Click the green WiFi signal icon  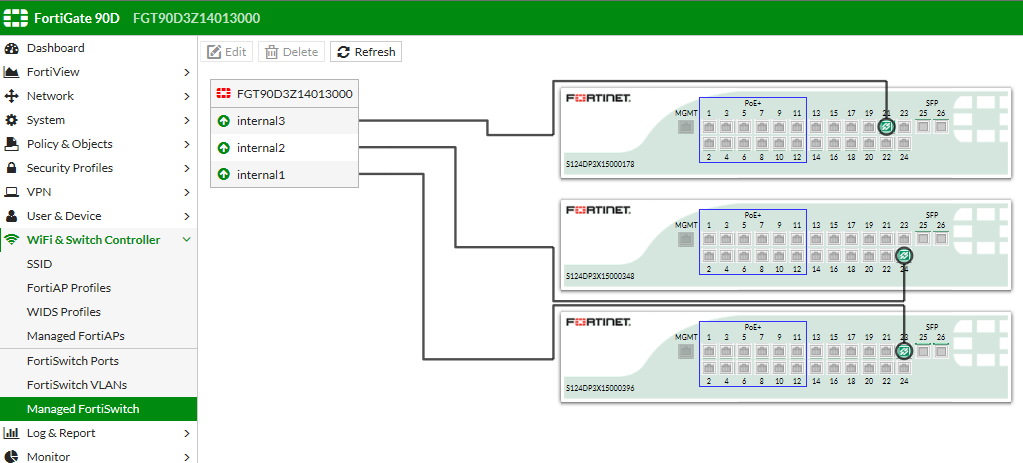[x=12, y=240]
